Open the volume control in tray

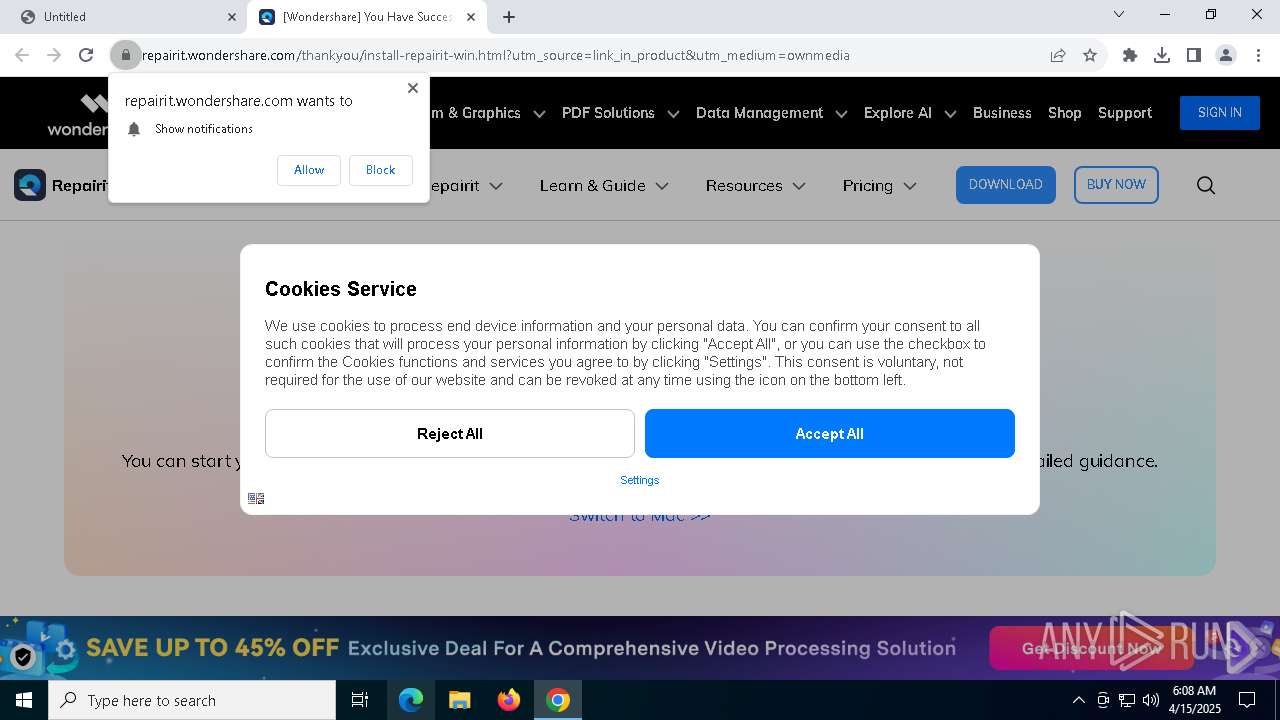click(x=1150, y=700)
